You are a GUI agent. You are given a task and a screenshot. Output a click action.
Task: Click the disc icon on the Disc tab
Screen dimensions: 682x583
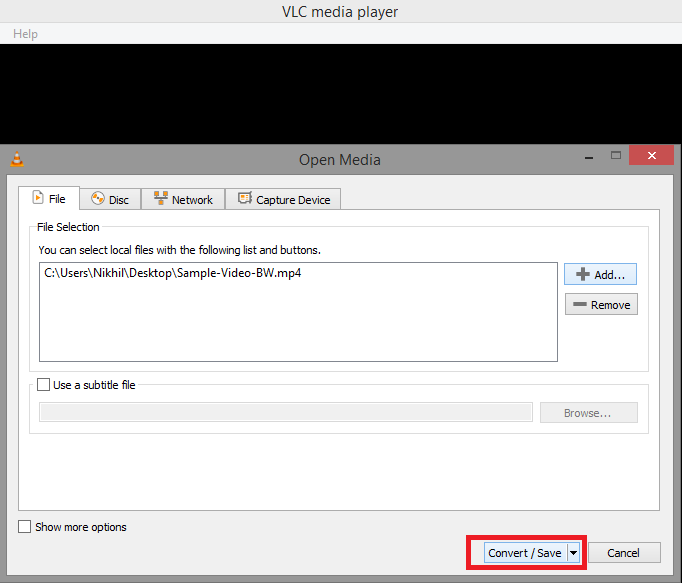(97, 199)
